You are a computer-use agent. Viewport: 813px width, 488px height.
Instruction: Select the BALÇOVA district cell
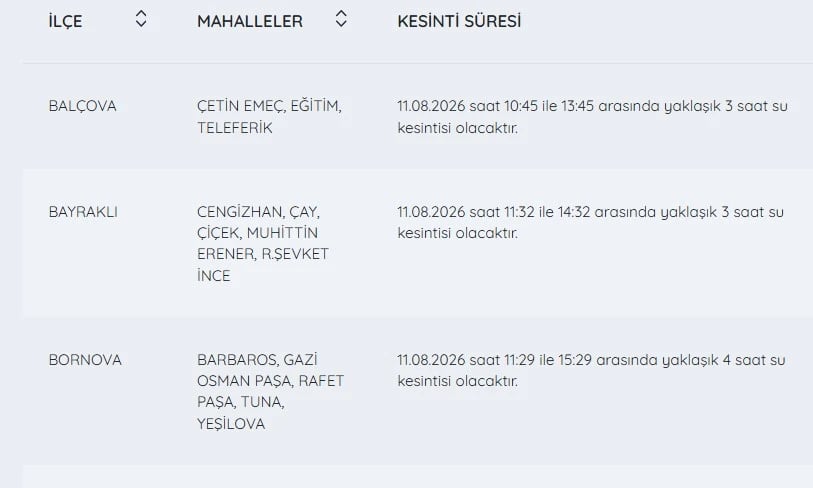[x=82, y=106]
